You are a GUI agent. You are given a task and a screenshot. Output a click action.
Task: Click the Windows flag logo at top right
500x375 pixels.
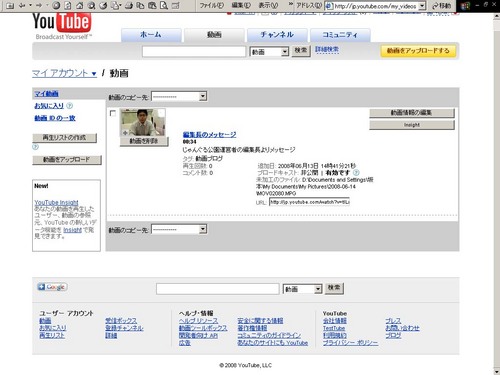[465, 6]
